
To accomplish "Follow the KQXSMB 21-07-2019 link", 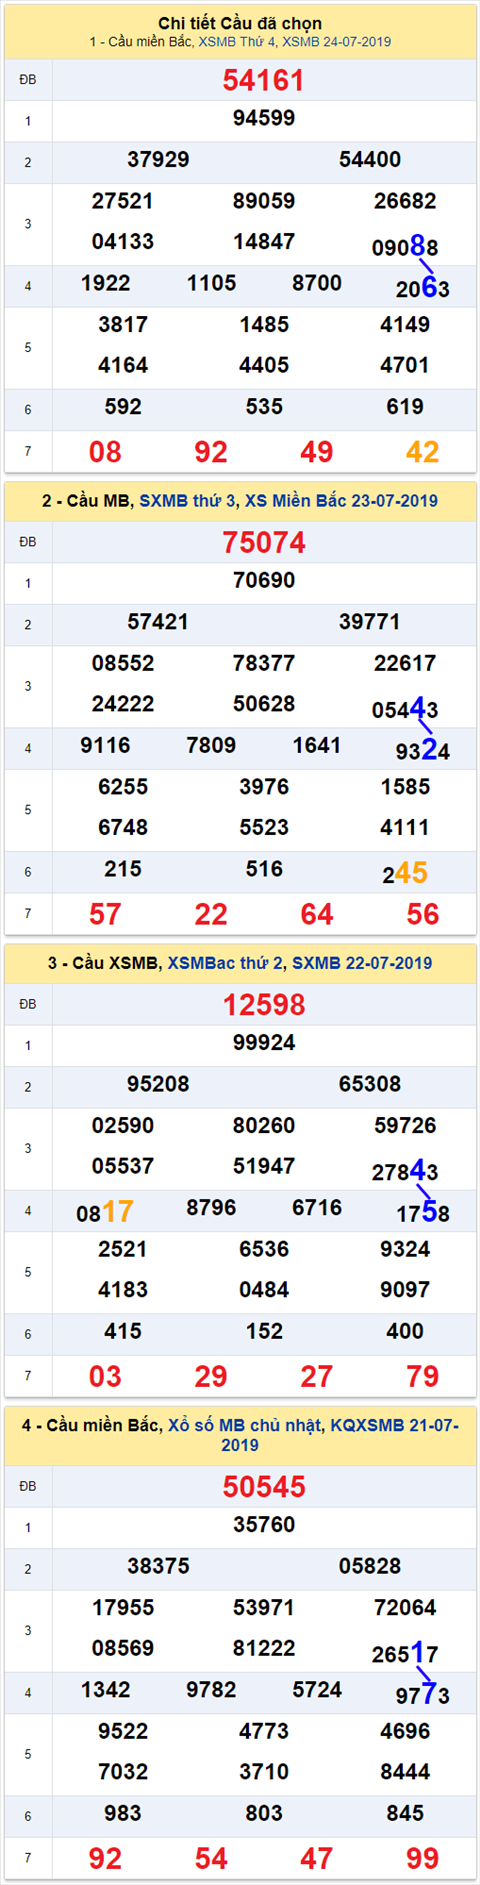I will pos(340,1434).
